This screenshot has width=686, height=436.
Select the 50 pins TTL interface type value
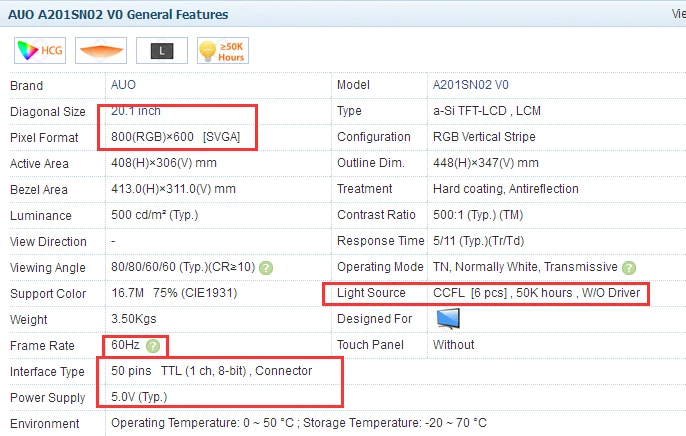212,371
